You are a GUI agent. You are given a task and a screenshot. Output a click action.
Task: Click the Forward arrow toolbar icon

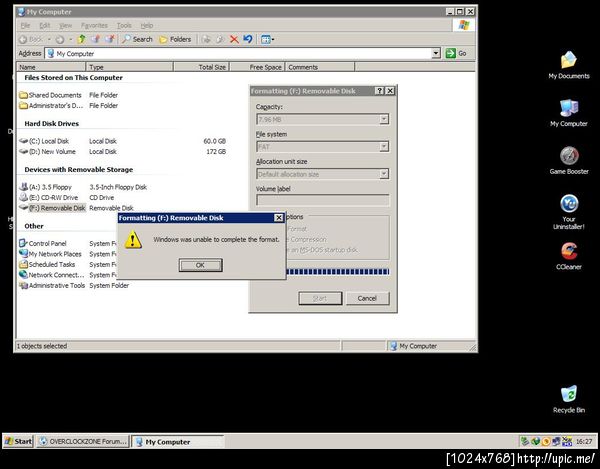point(60,39)
